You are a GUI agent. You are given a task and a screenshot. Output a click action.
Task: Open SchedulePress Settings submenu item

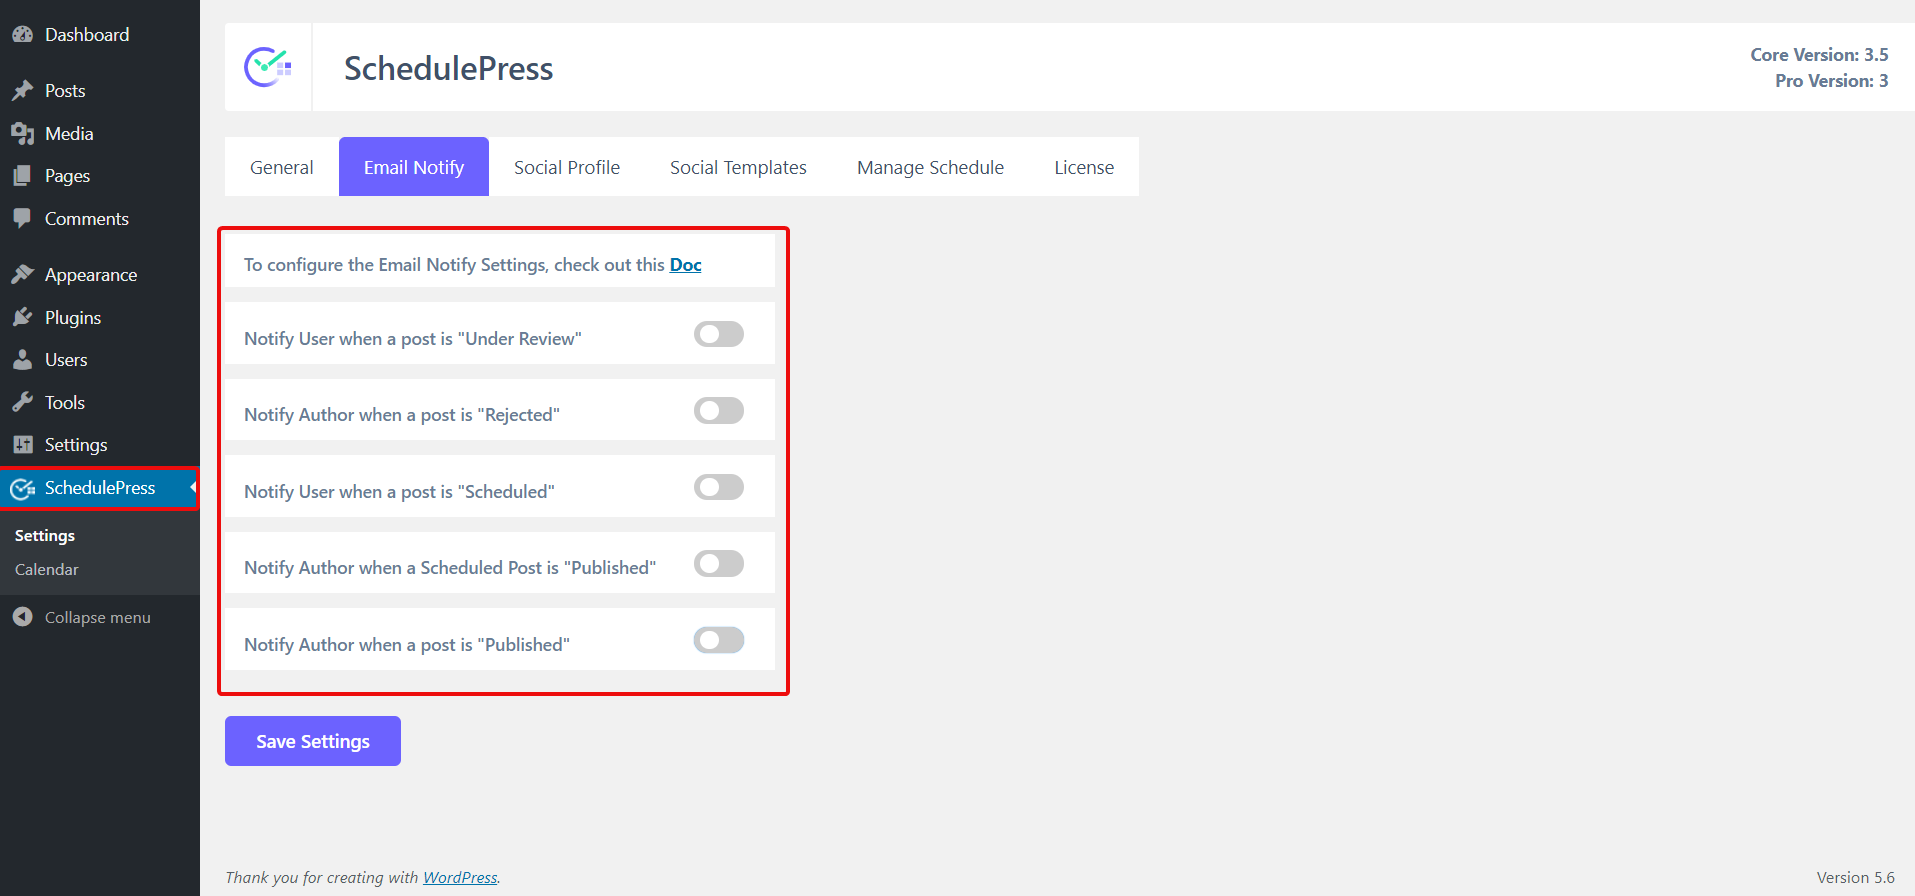click(45, 536)
